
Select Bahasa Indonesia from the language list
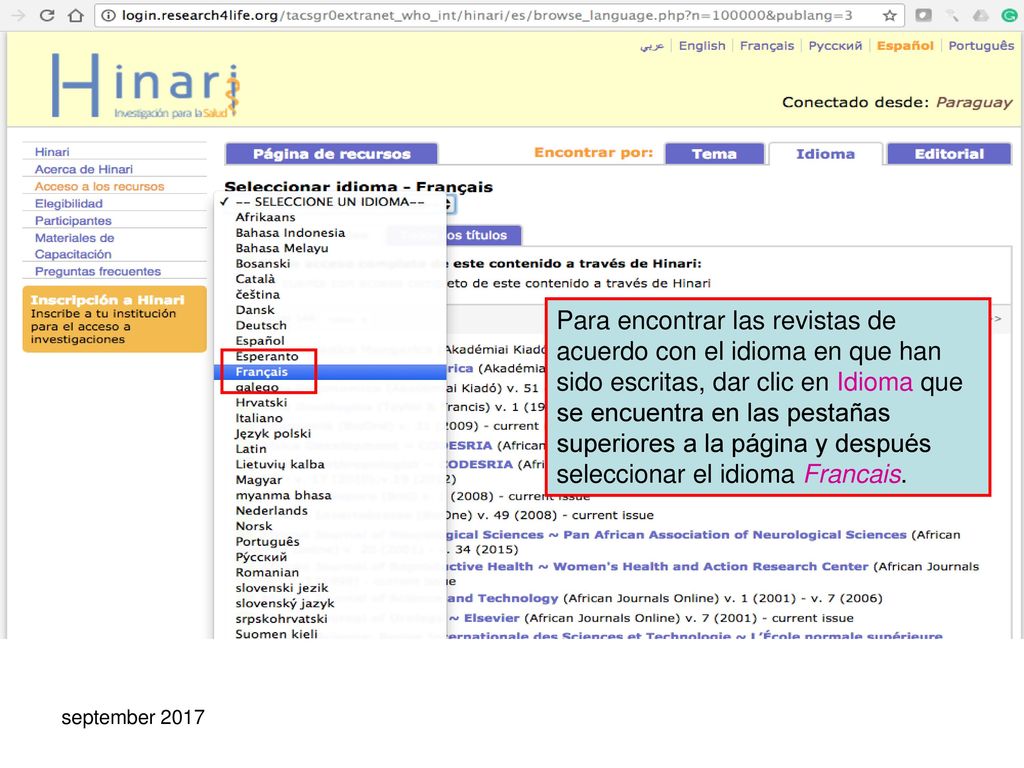(x=330, y=232)
